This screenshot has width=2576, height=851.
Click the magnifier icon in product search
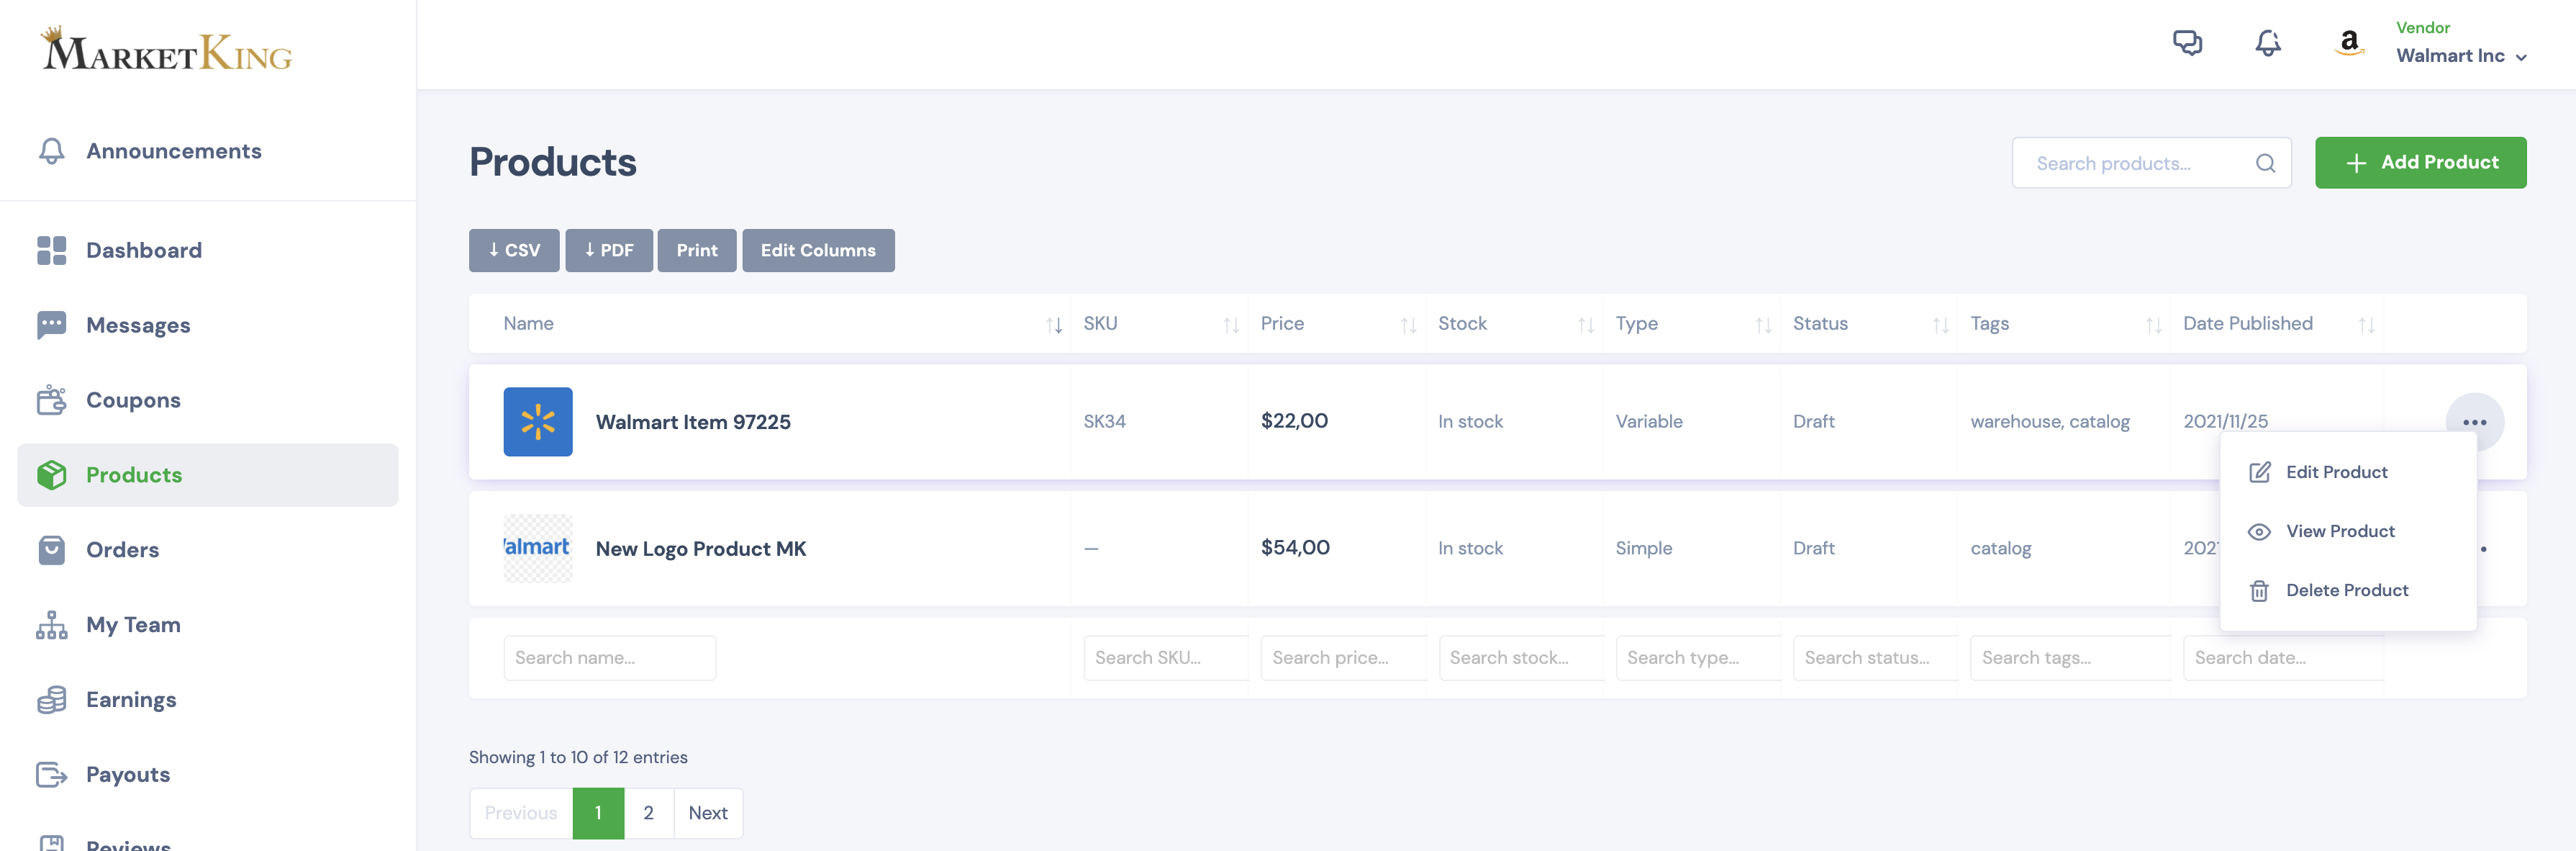coord(2265,163)
